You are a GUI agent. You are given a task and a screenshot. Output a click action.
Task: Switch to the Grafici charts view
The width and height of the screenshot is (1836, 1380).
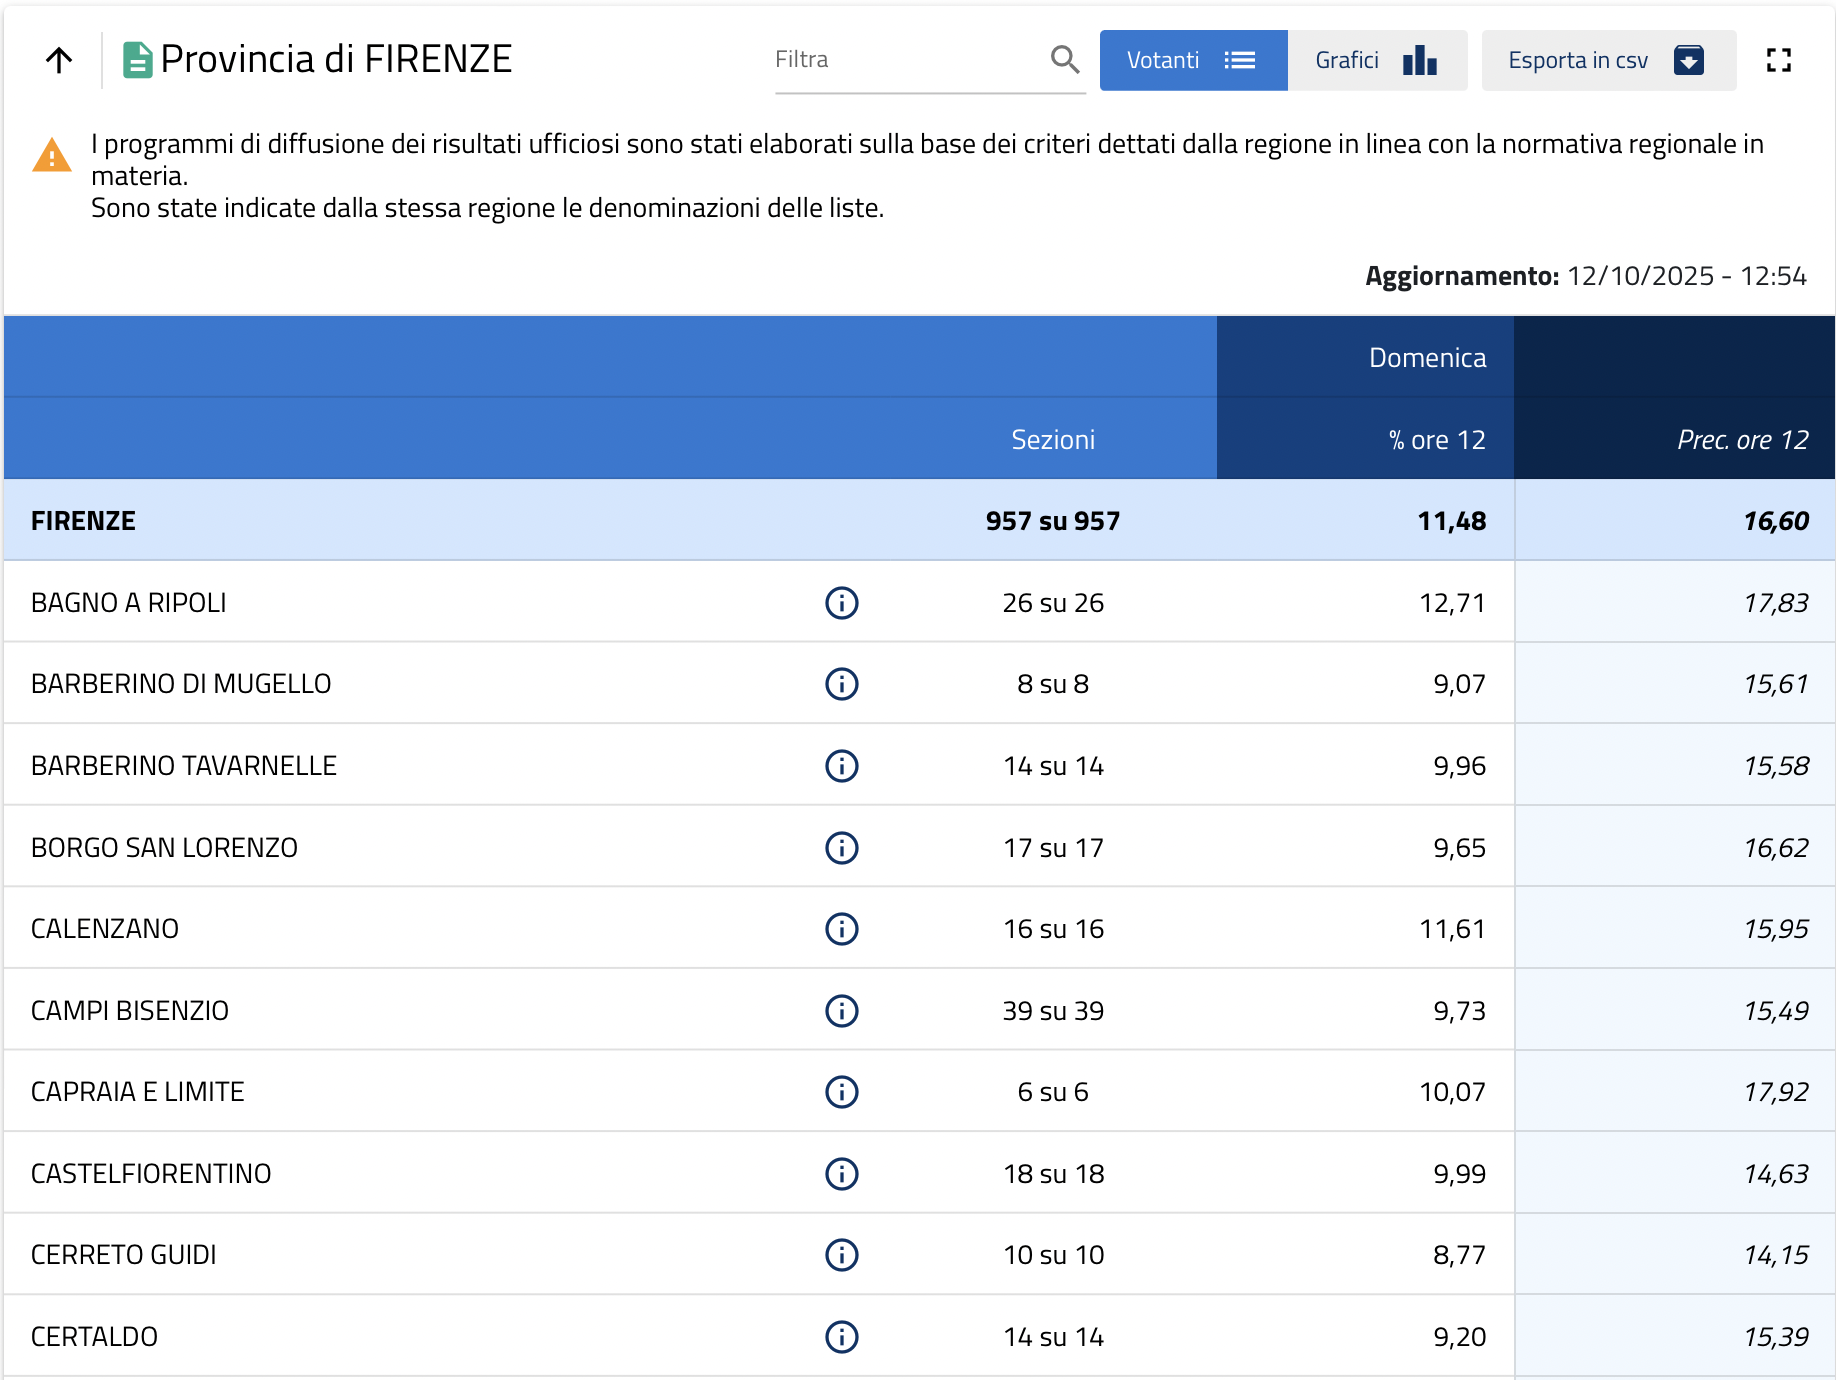[1377, 60]
